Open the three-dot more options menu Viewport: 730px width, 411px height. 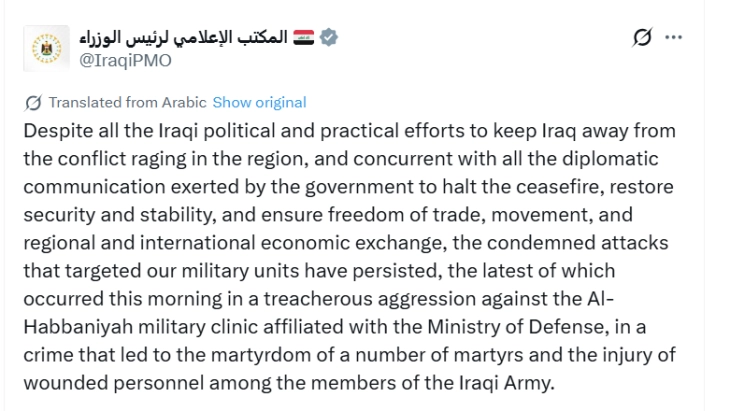674,38
